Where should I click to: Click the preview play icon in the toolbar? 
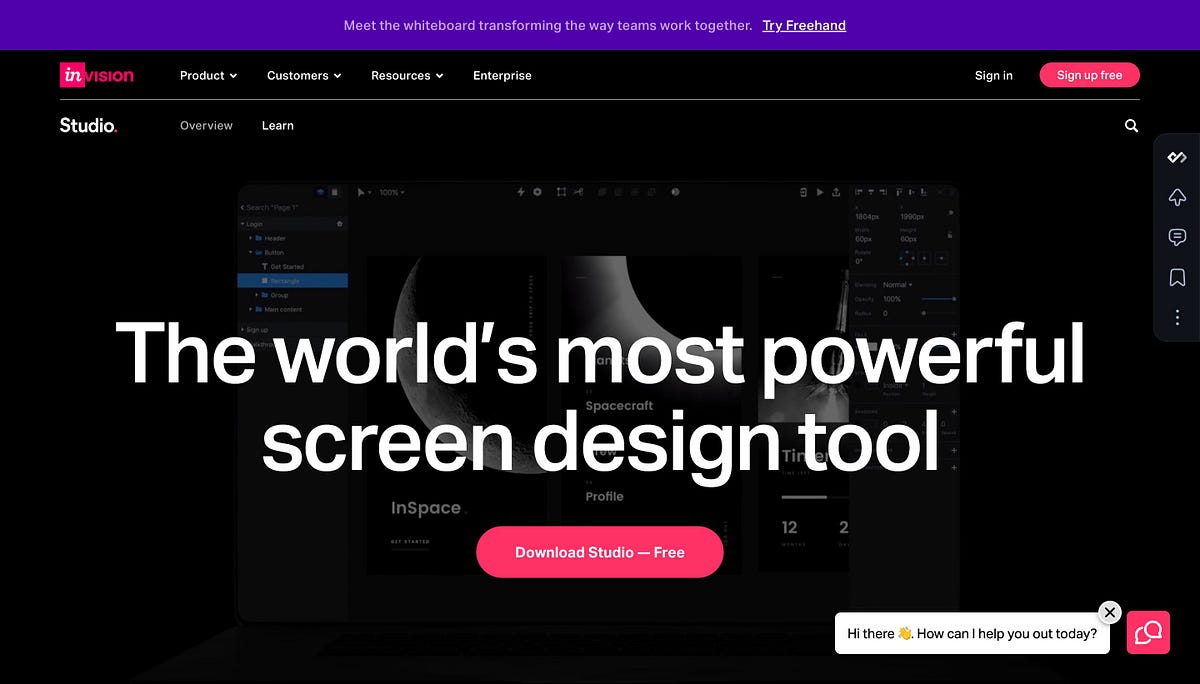[x=819, y=191]
